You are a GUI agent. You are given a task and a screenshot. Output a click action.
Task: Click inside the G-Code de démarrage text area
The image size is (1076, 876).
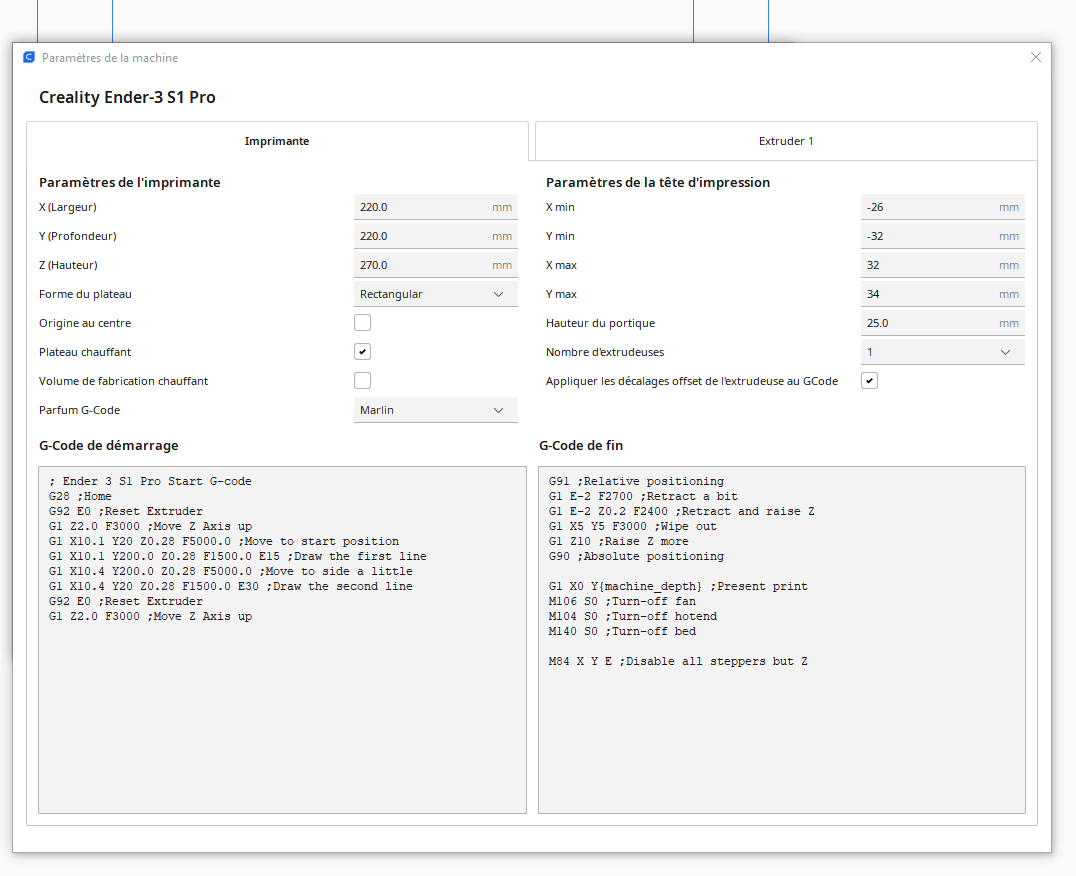point(282,700)
